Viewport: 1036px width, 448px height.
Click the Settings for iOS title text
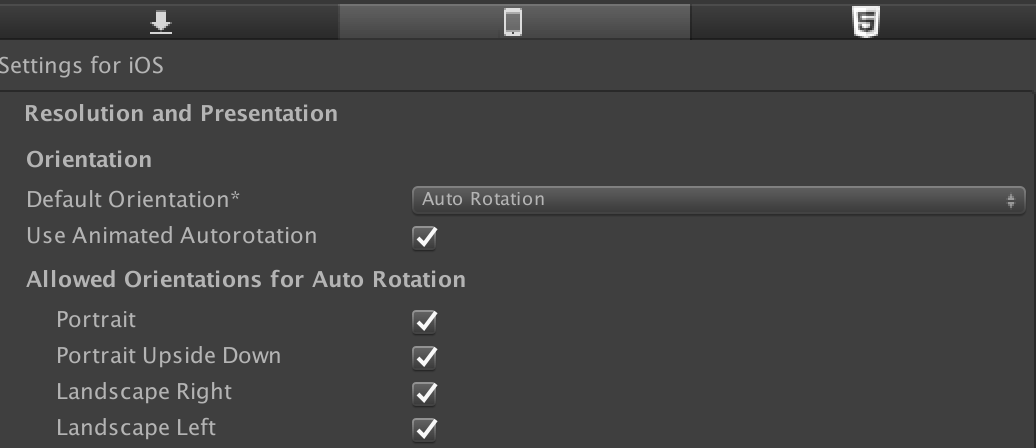81,66
